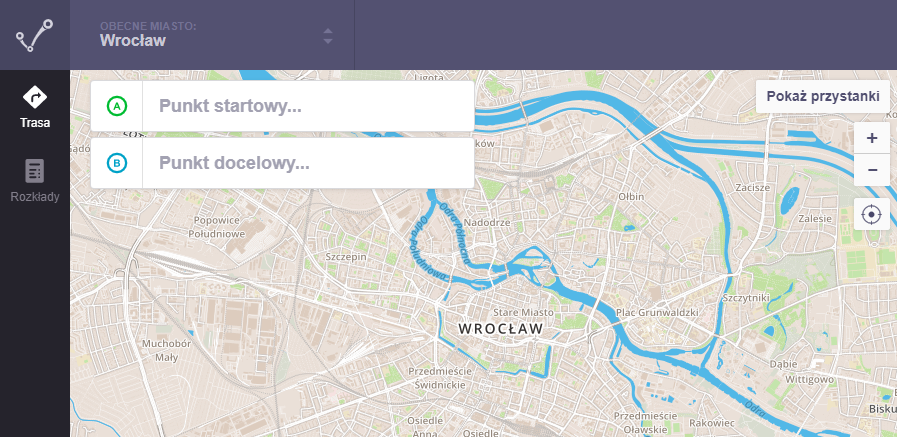This screenshot has width=897, height=437.
Task: Zoom out the map with minus
Action: tap(872, 170)
